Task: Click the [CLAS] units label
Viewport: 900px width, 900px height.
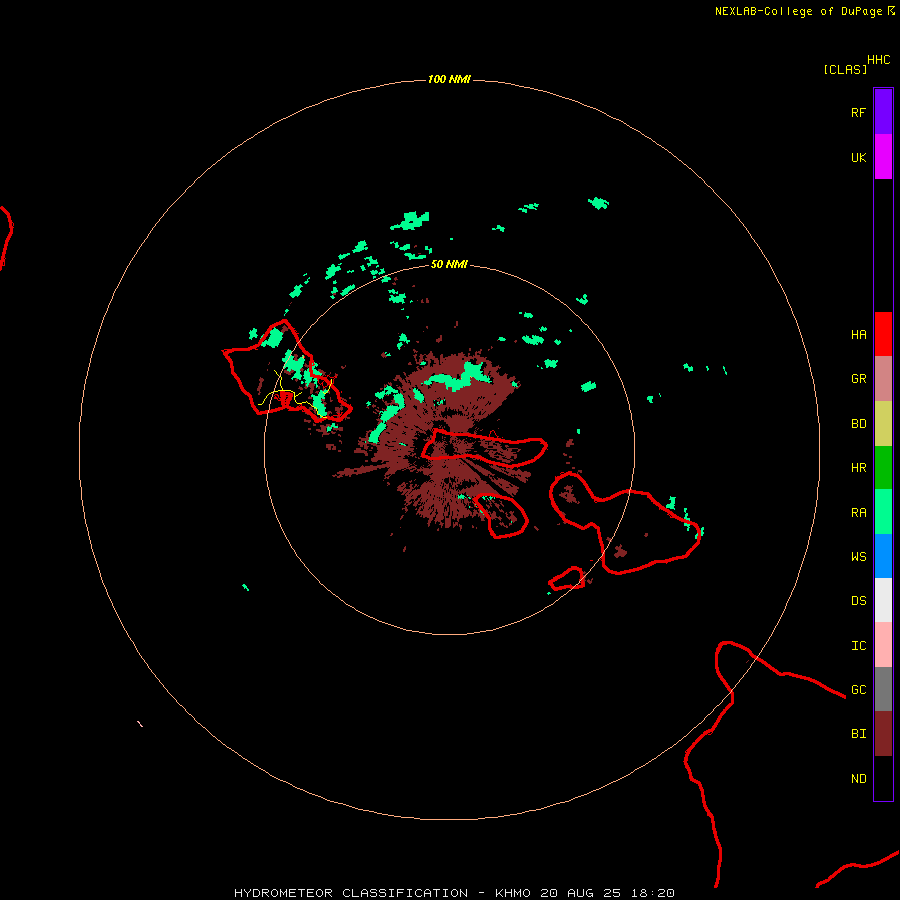Action: 845,69
